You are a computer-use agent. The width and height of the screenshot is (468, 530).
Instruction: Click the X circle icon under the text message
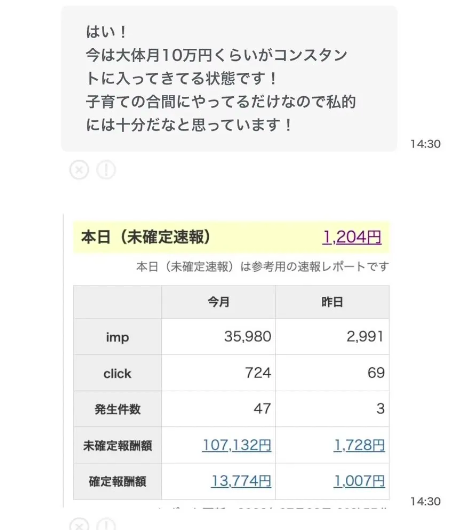(79, 170)
